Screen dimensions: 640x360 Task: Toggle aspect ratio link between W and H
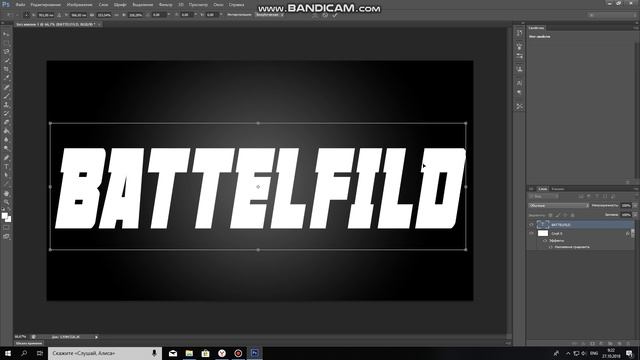(x=116, y=15)
